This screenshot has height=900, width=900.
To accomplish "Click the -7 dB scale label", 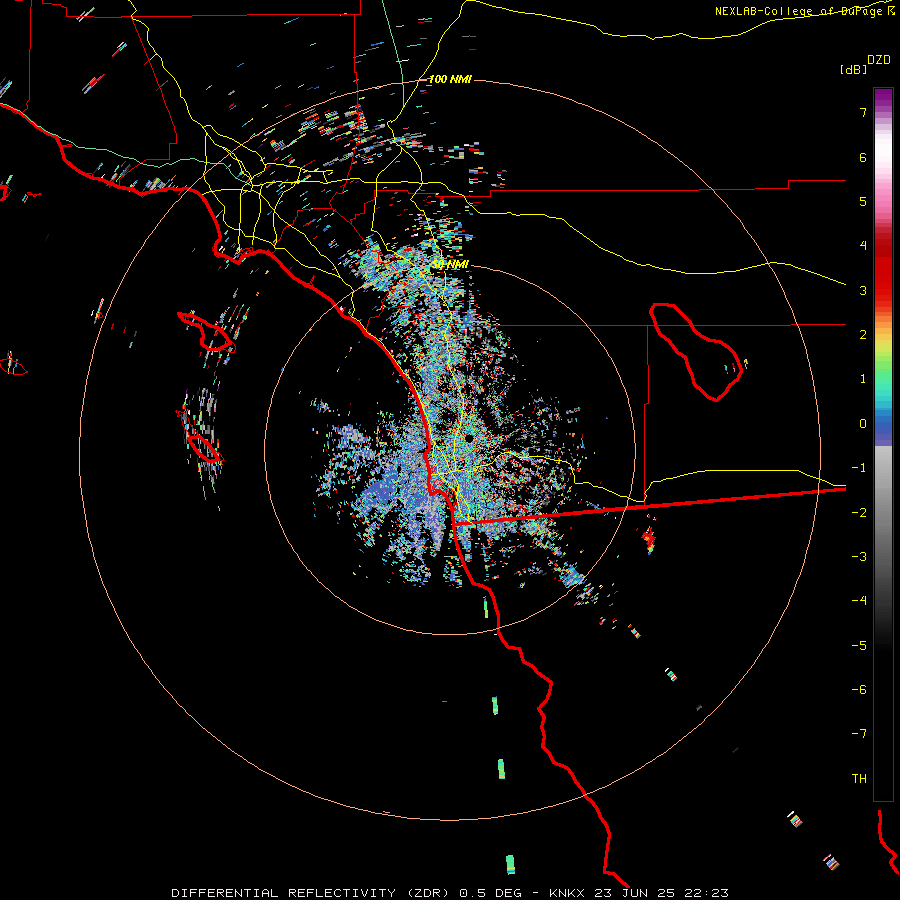I will (x=859, y=734).
